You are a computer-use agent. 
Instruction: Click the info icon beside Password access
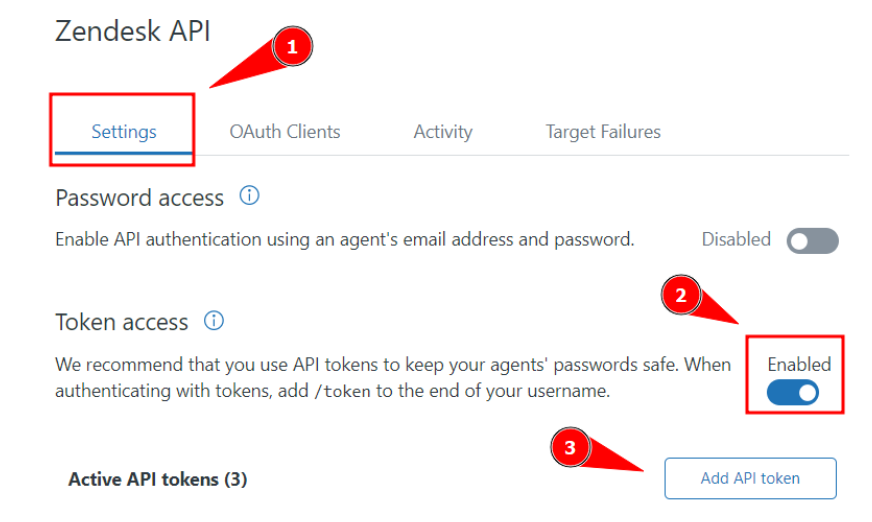pyautogui.click(x=250, y=196)
